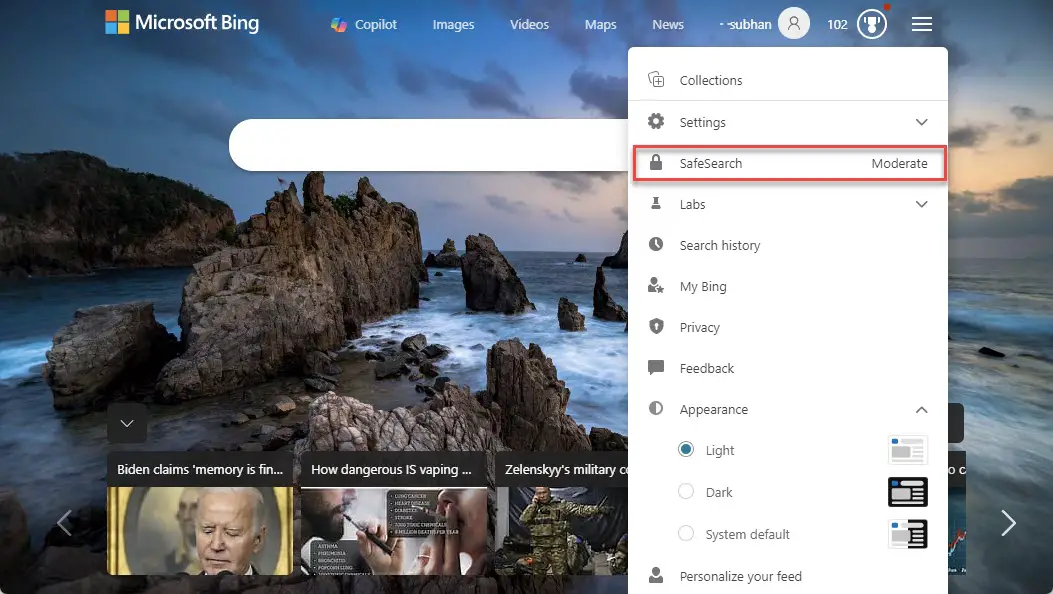Close the hamburger menu icon
This screenshot has height=594, width=1053.
coord(921,25)
